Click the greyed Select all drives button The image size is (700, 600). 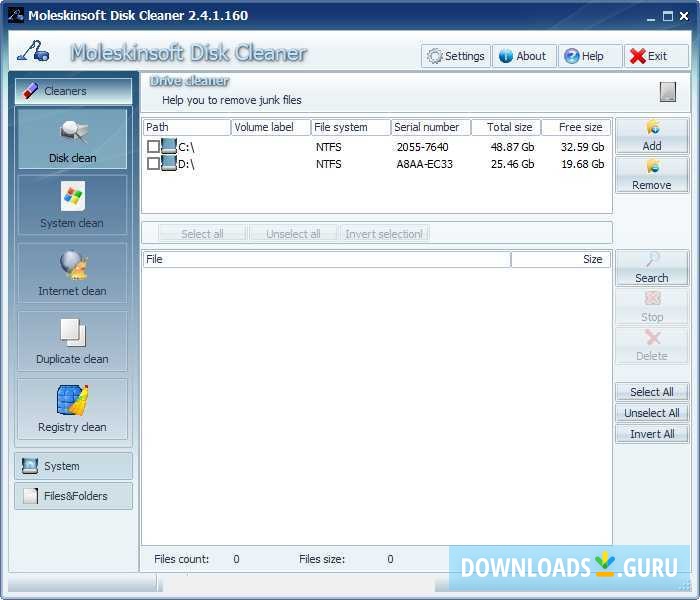(202, 233)
